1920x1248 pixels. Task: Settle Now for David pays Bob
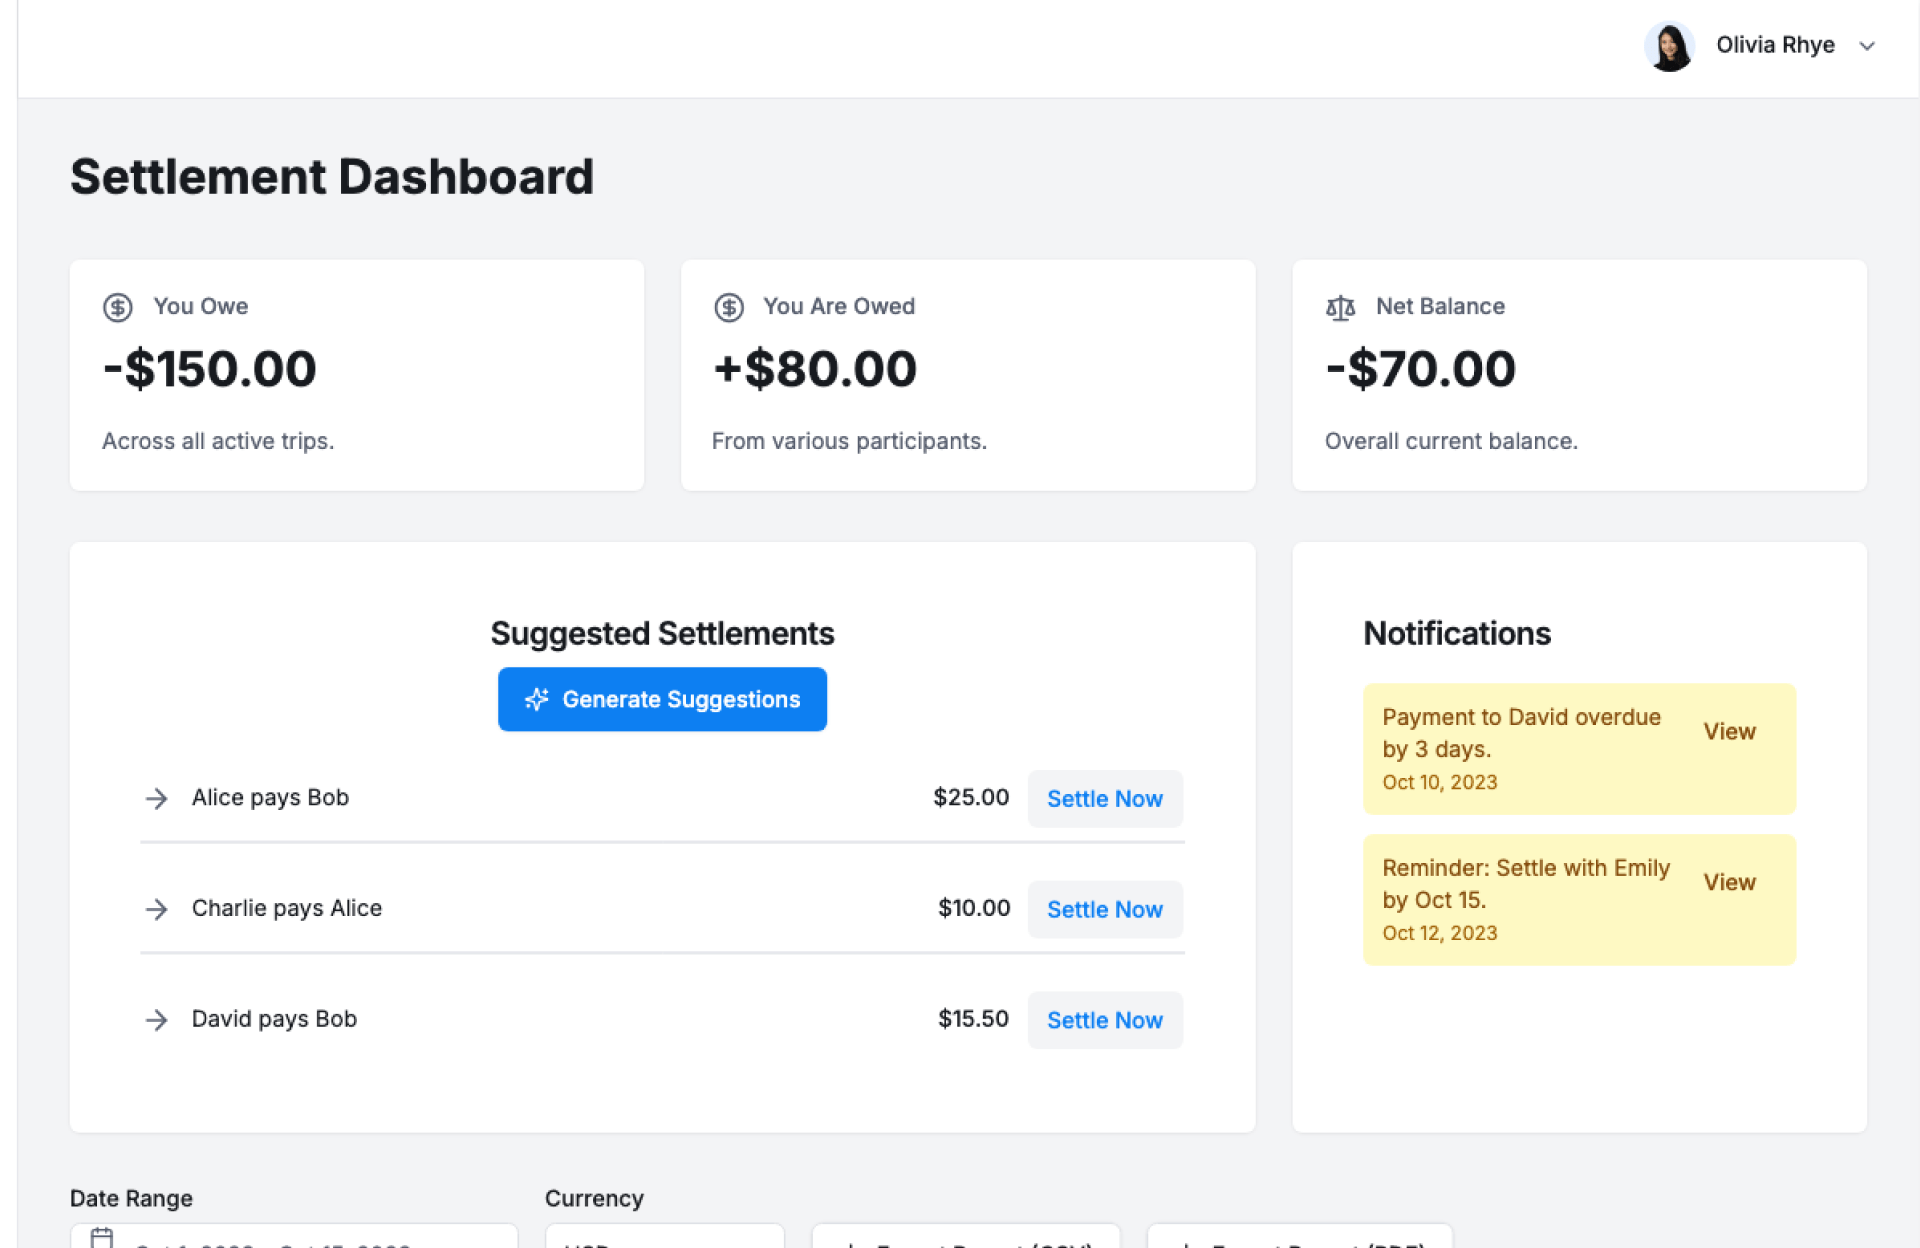(1104, 1020)
